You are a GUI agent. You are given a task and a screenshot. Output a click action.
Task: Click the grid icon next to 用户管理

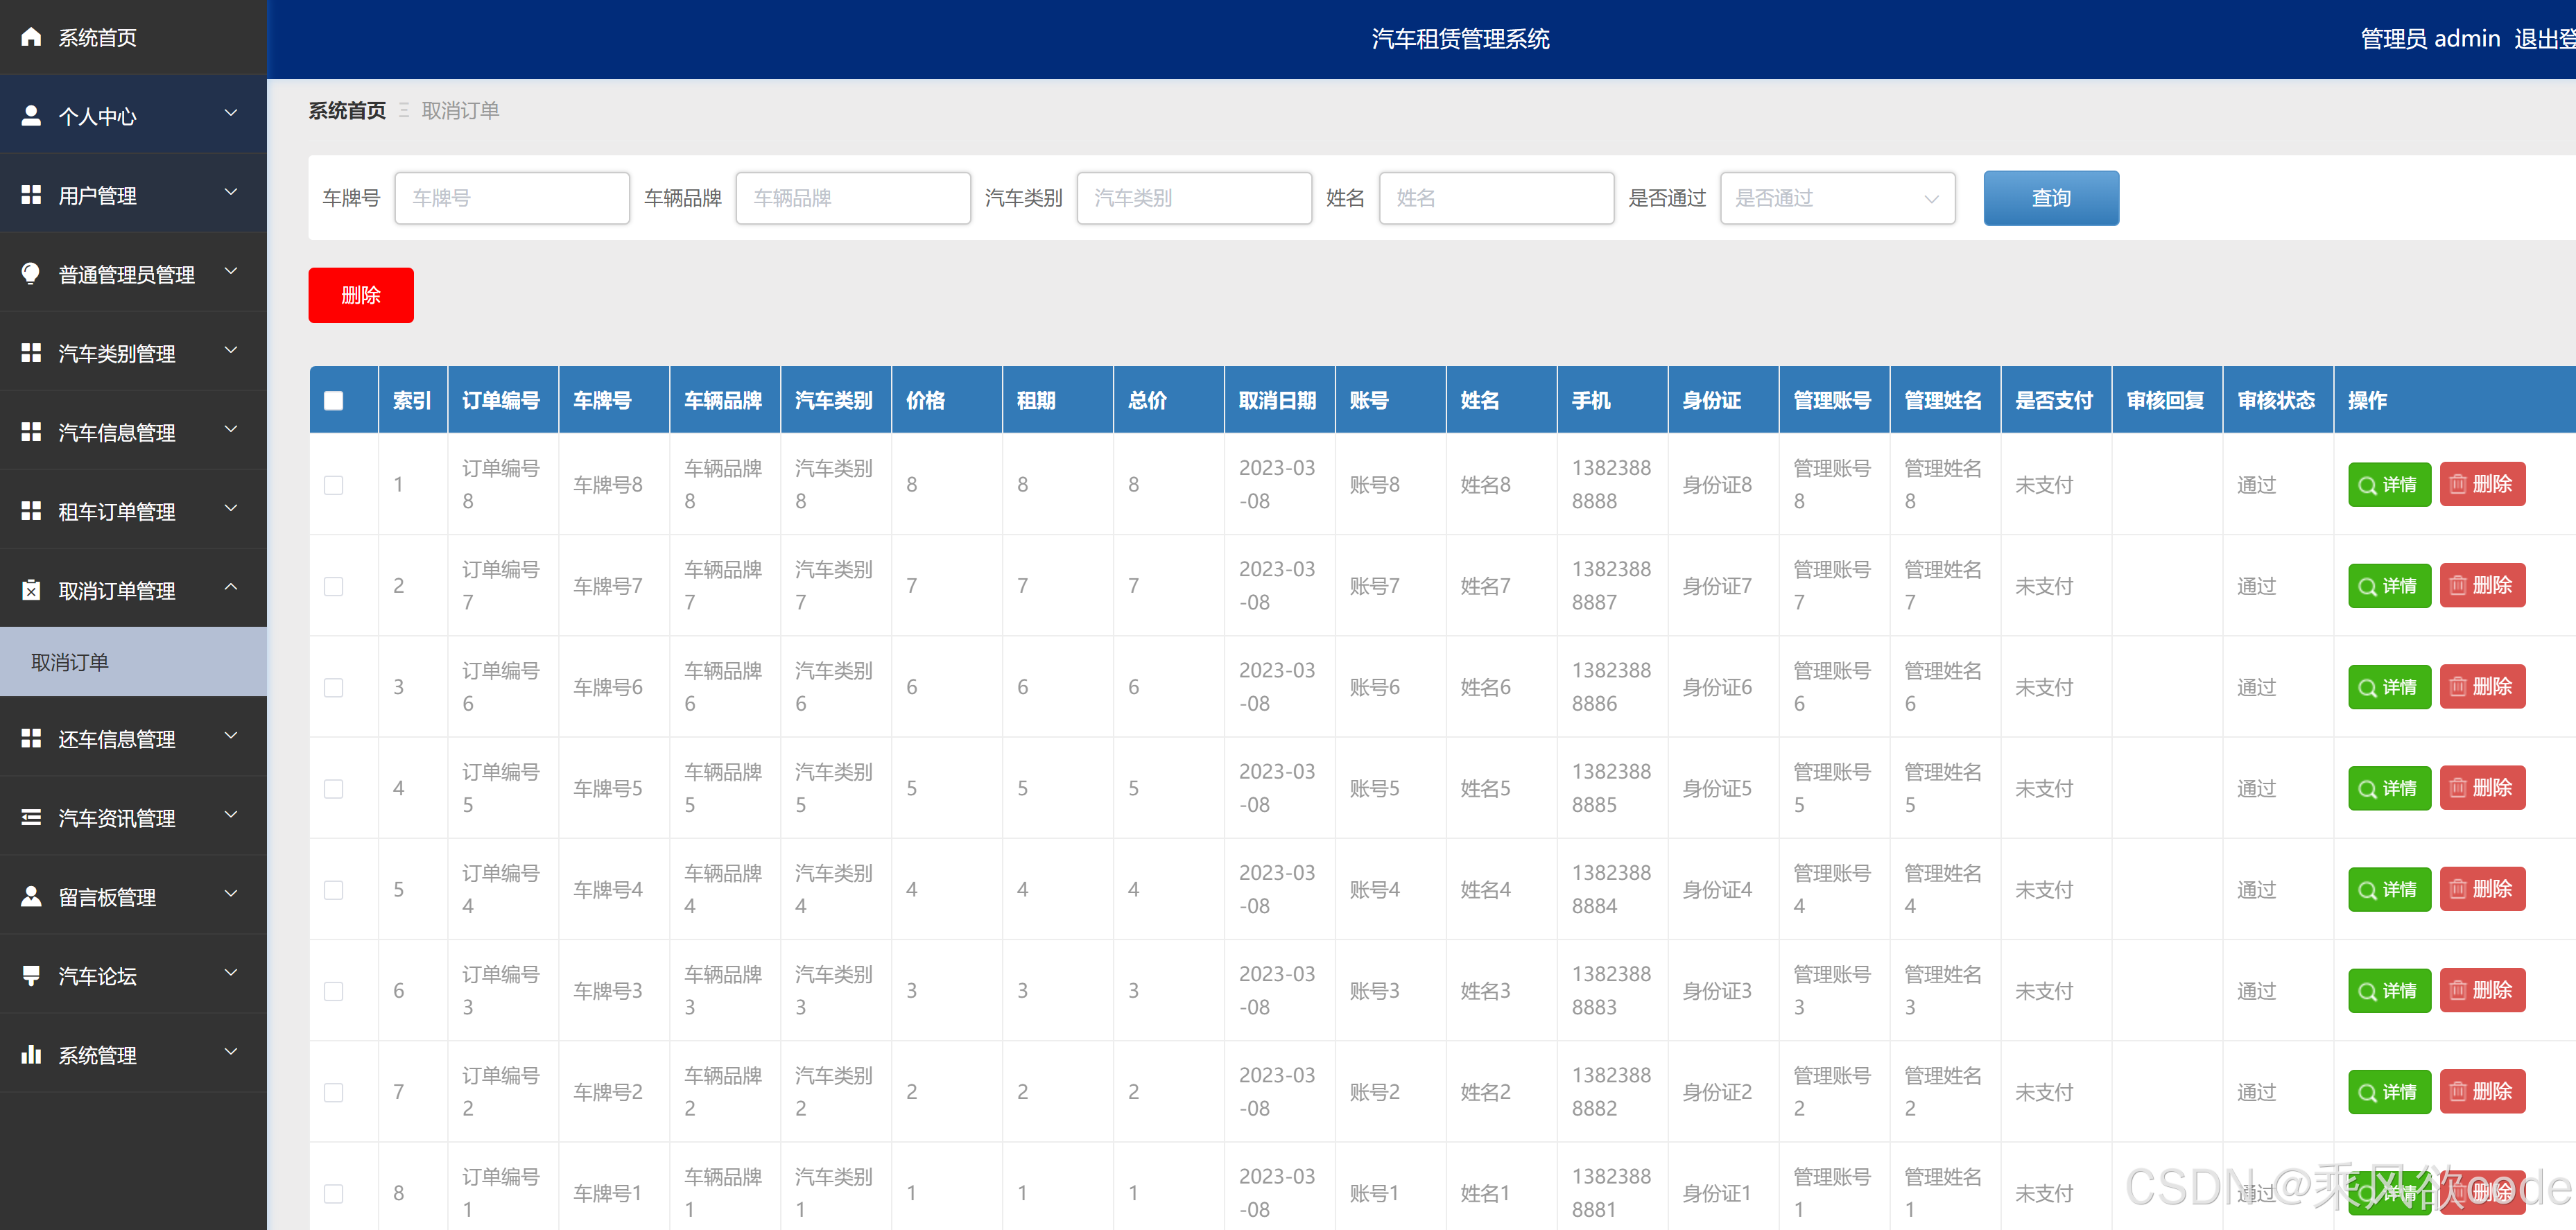click(x=31, y=195)
